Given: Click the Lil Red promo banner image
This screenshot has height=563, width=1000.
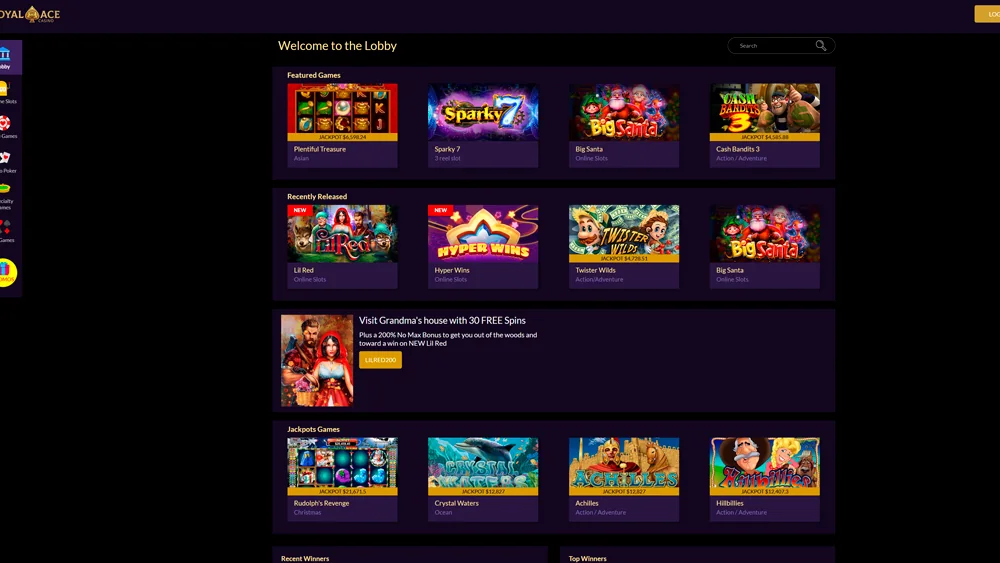Looking at the screenshot, I should click(317, 360).
